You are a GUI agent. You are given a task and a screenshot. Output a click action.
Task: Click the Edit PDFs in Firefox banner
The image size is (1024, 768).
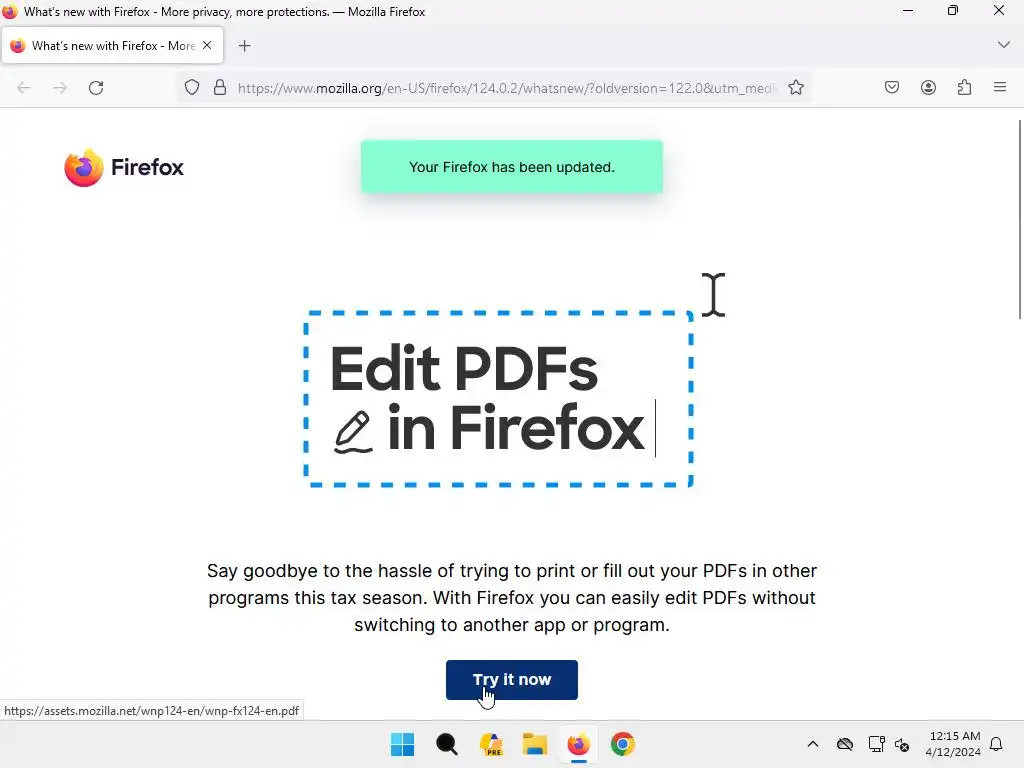tap(498, 399)
